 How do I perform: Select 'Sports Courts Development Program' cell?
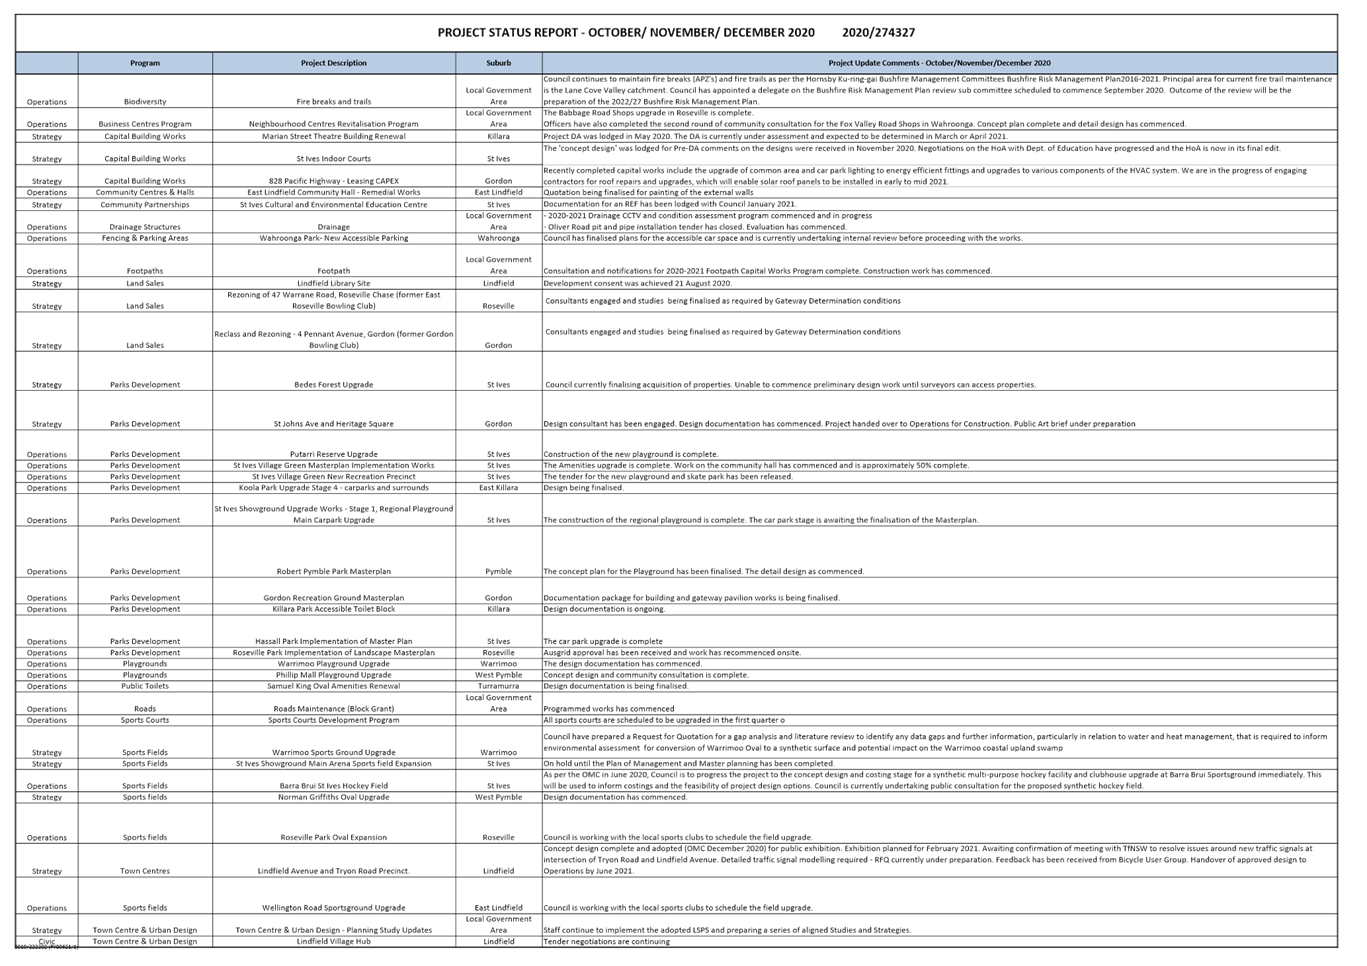tap(334, 720)
